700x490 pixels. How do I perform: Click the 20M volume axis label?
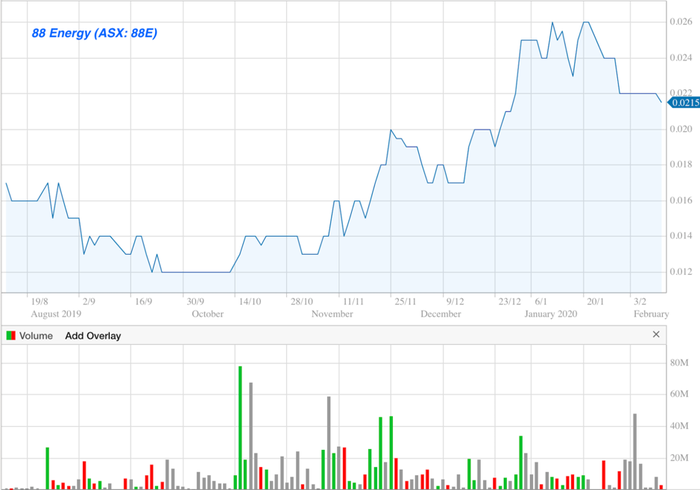[679, 458]
